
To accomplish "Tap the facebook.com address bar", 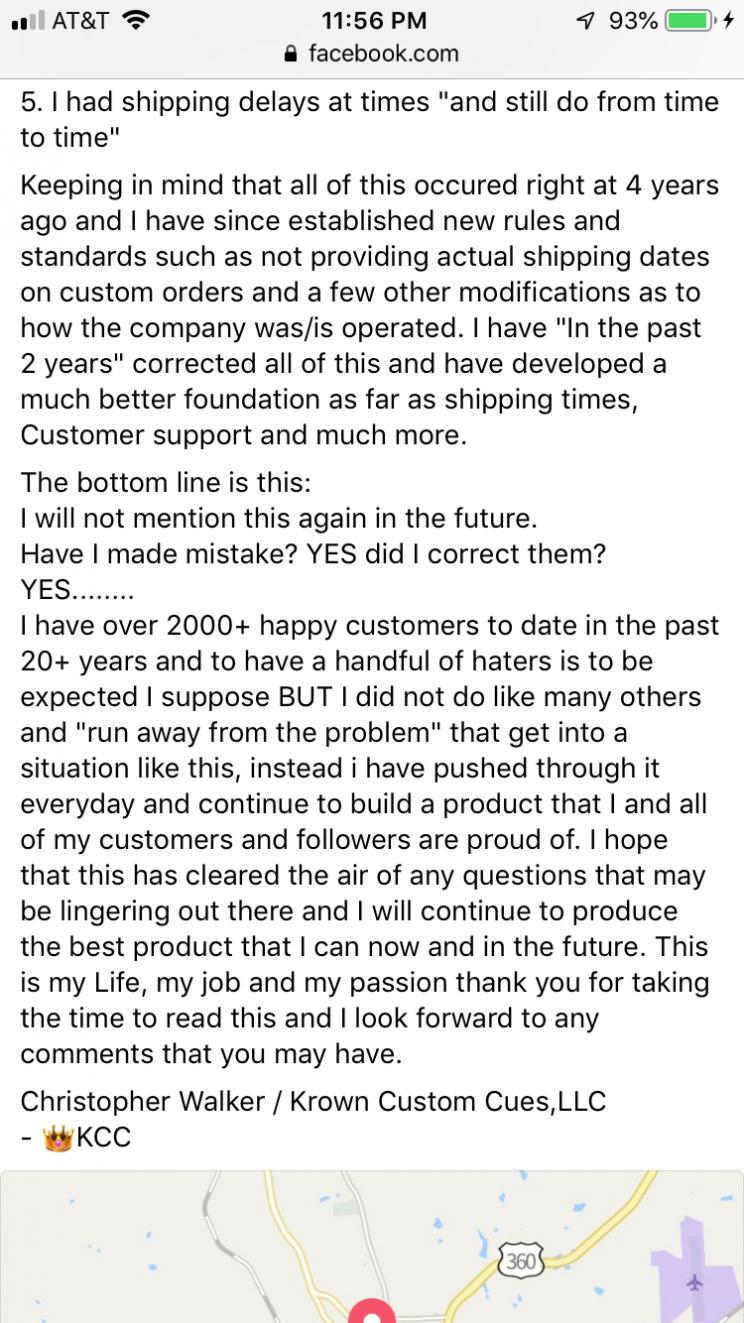I will [372, 53].
